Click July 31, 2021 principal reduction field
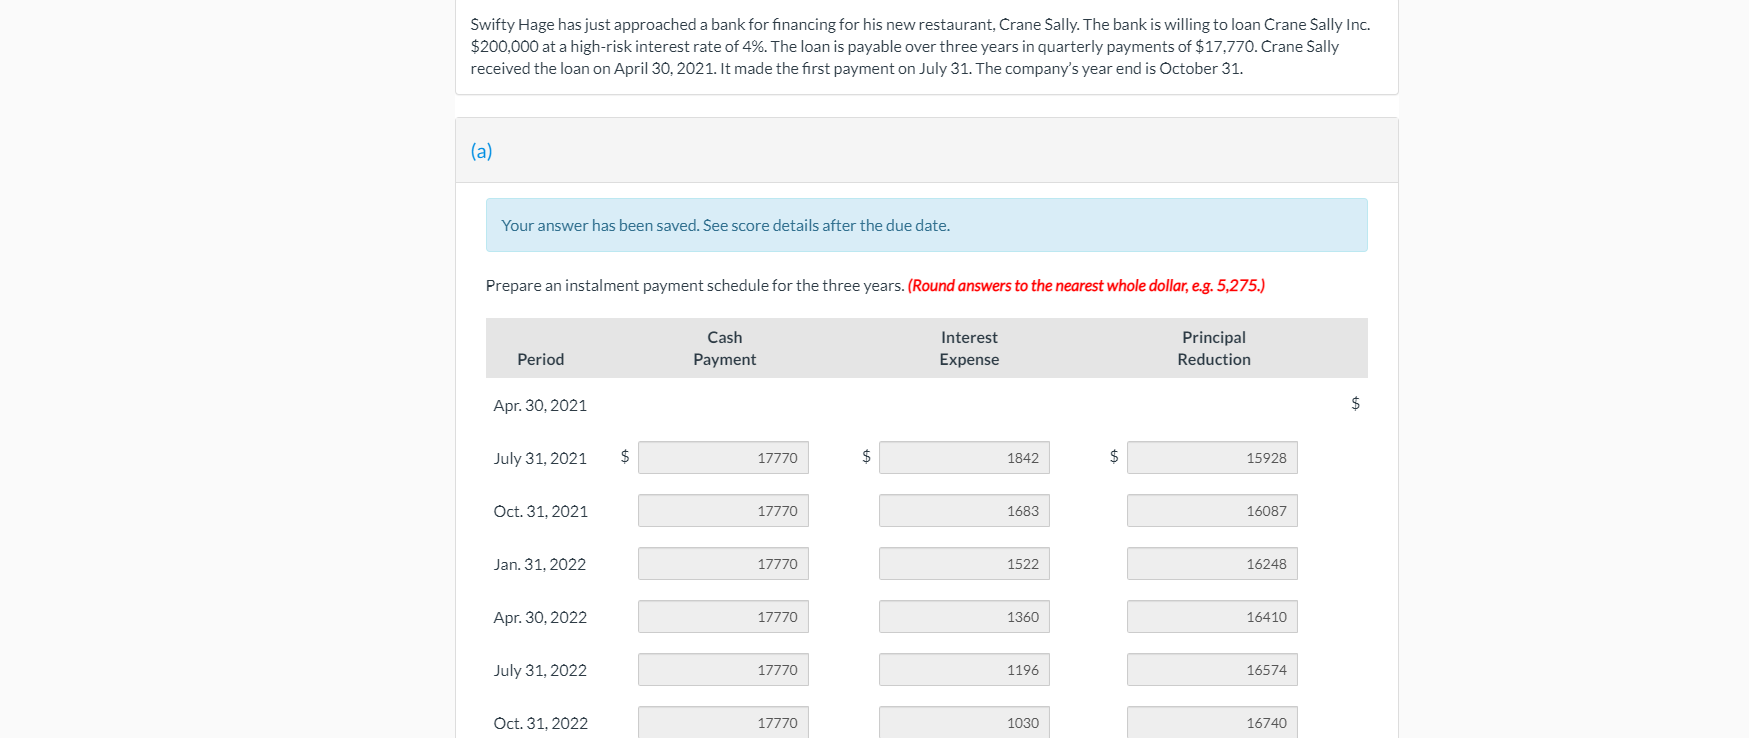The height and width of the screenshot is (738, 1749). pyautogui.click(x=1212, y=458)
